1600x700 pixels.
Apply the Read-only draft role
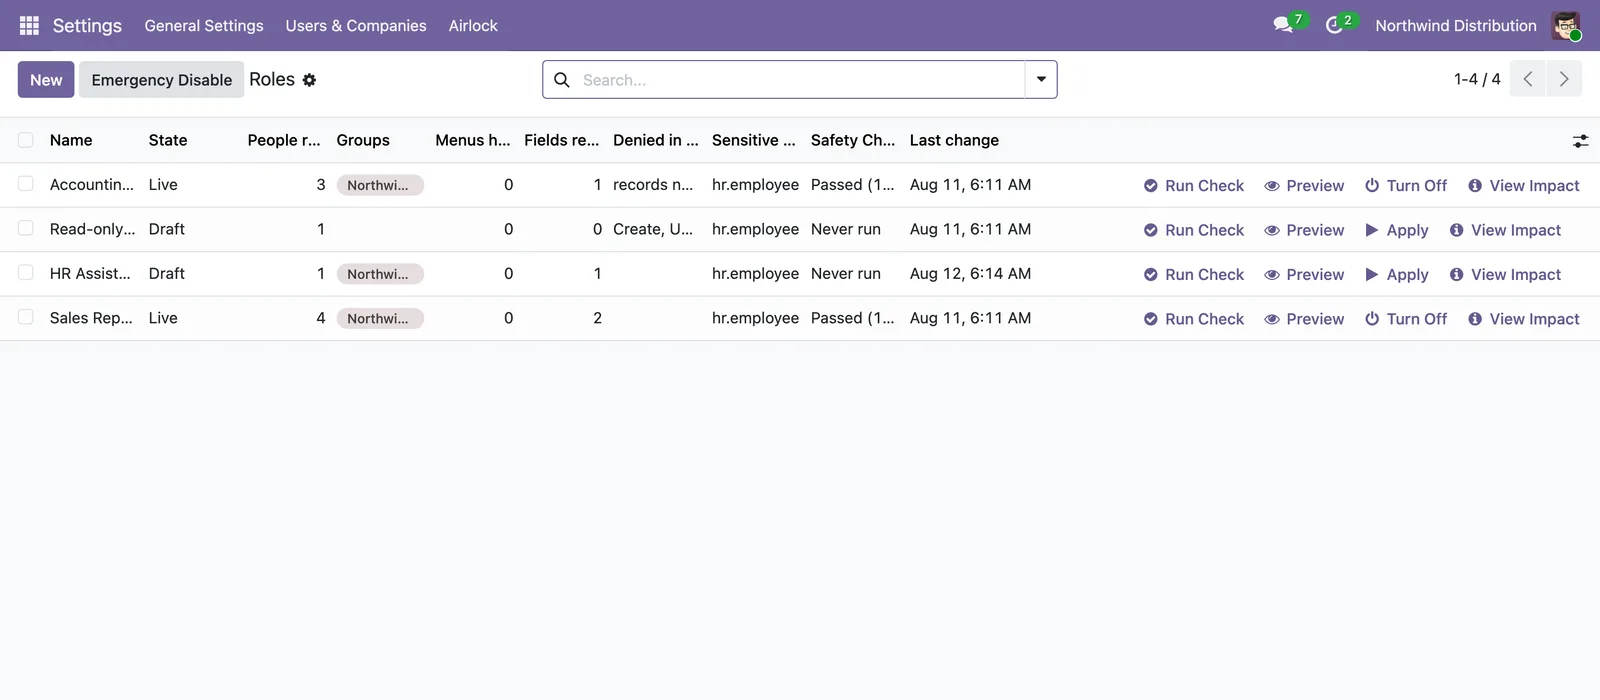[x=1397, y=230]
